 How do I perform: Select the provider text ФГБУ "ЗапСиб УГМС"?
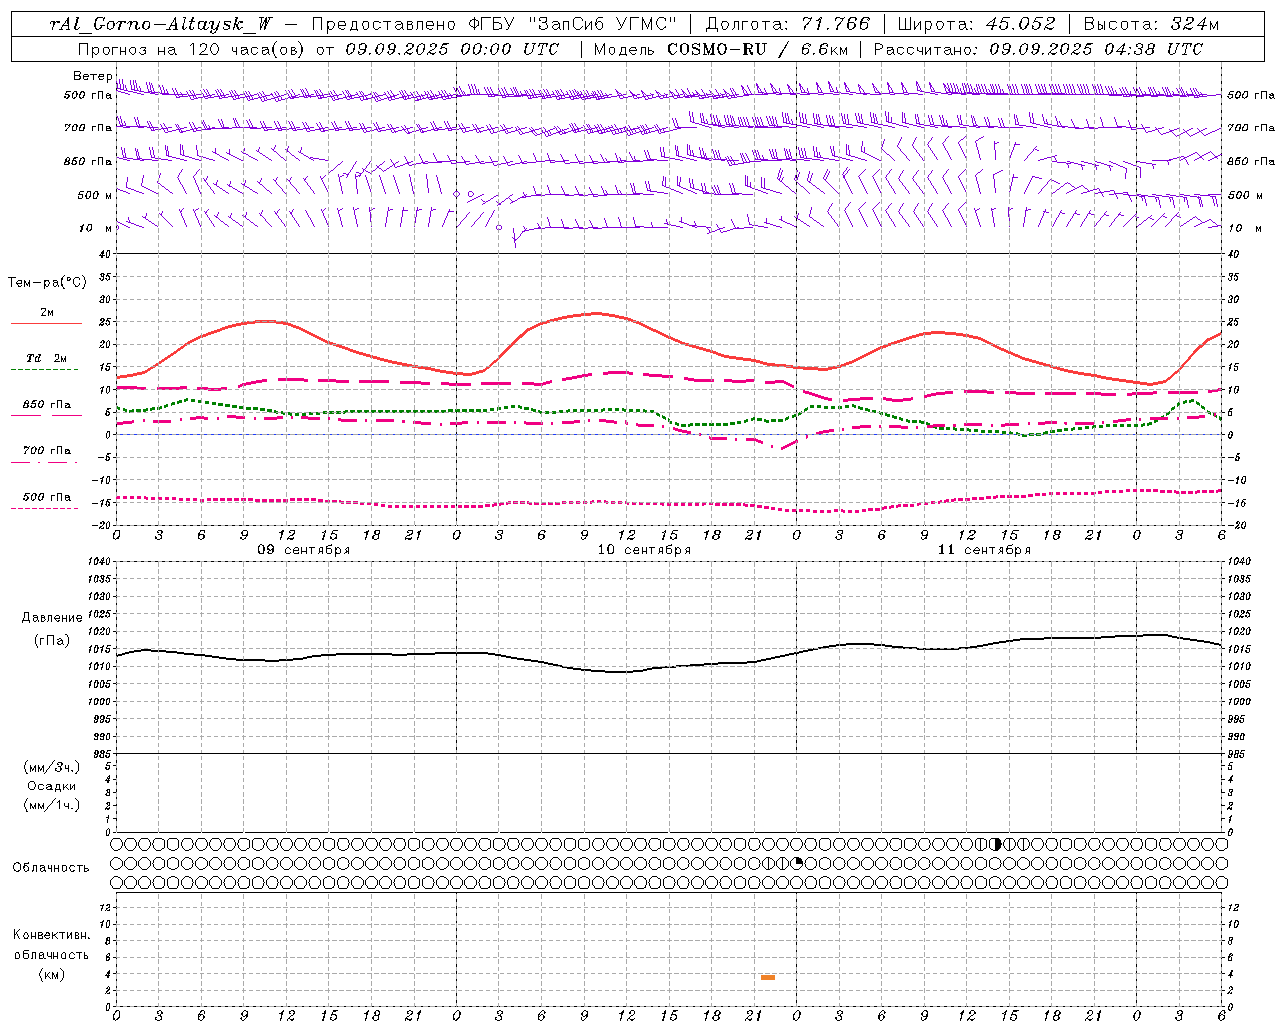[x=574, y=24]
